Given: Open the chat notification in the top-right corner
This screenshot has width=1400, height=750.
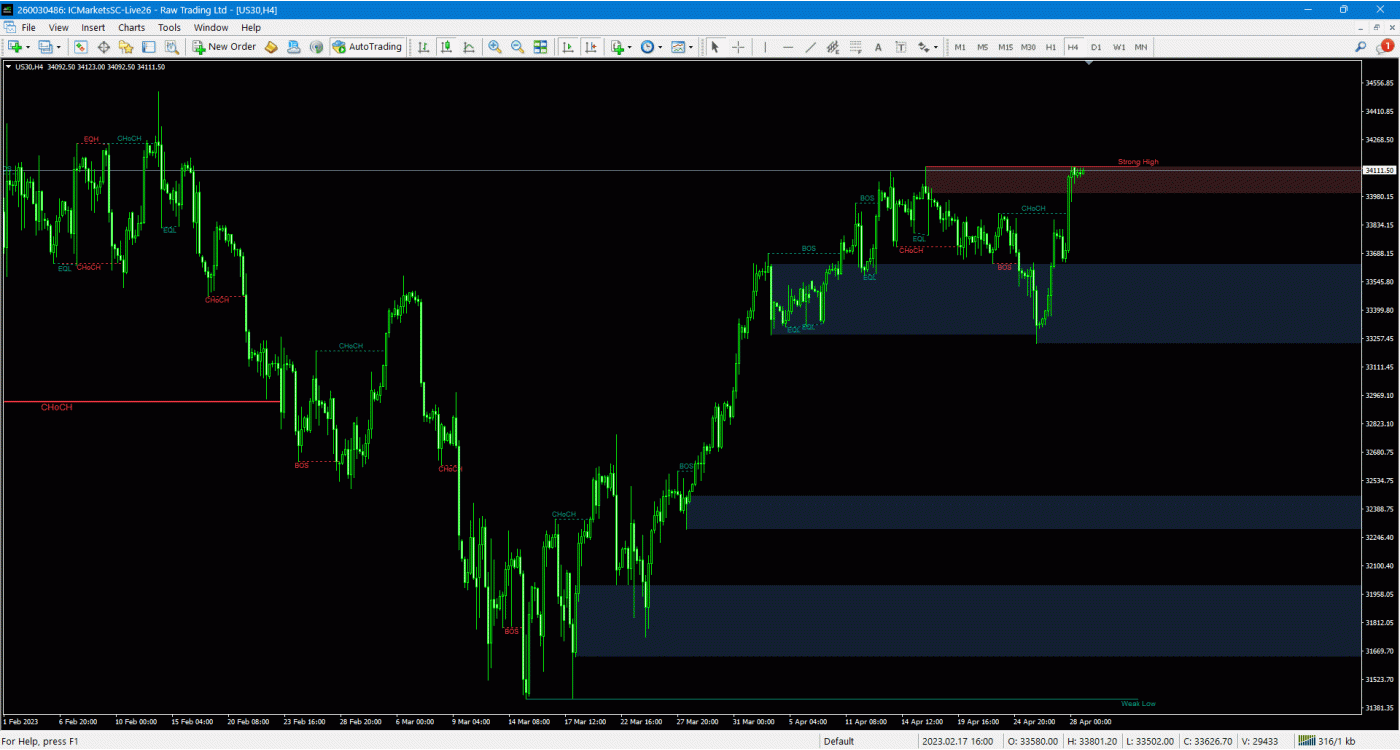Looking at the screenshot, I should pos(1387,46).
